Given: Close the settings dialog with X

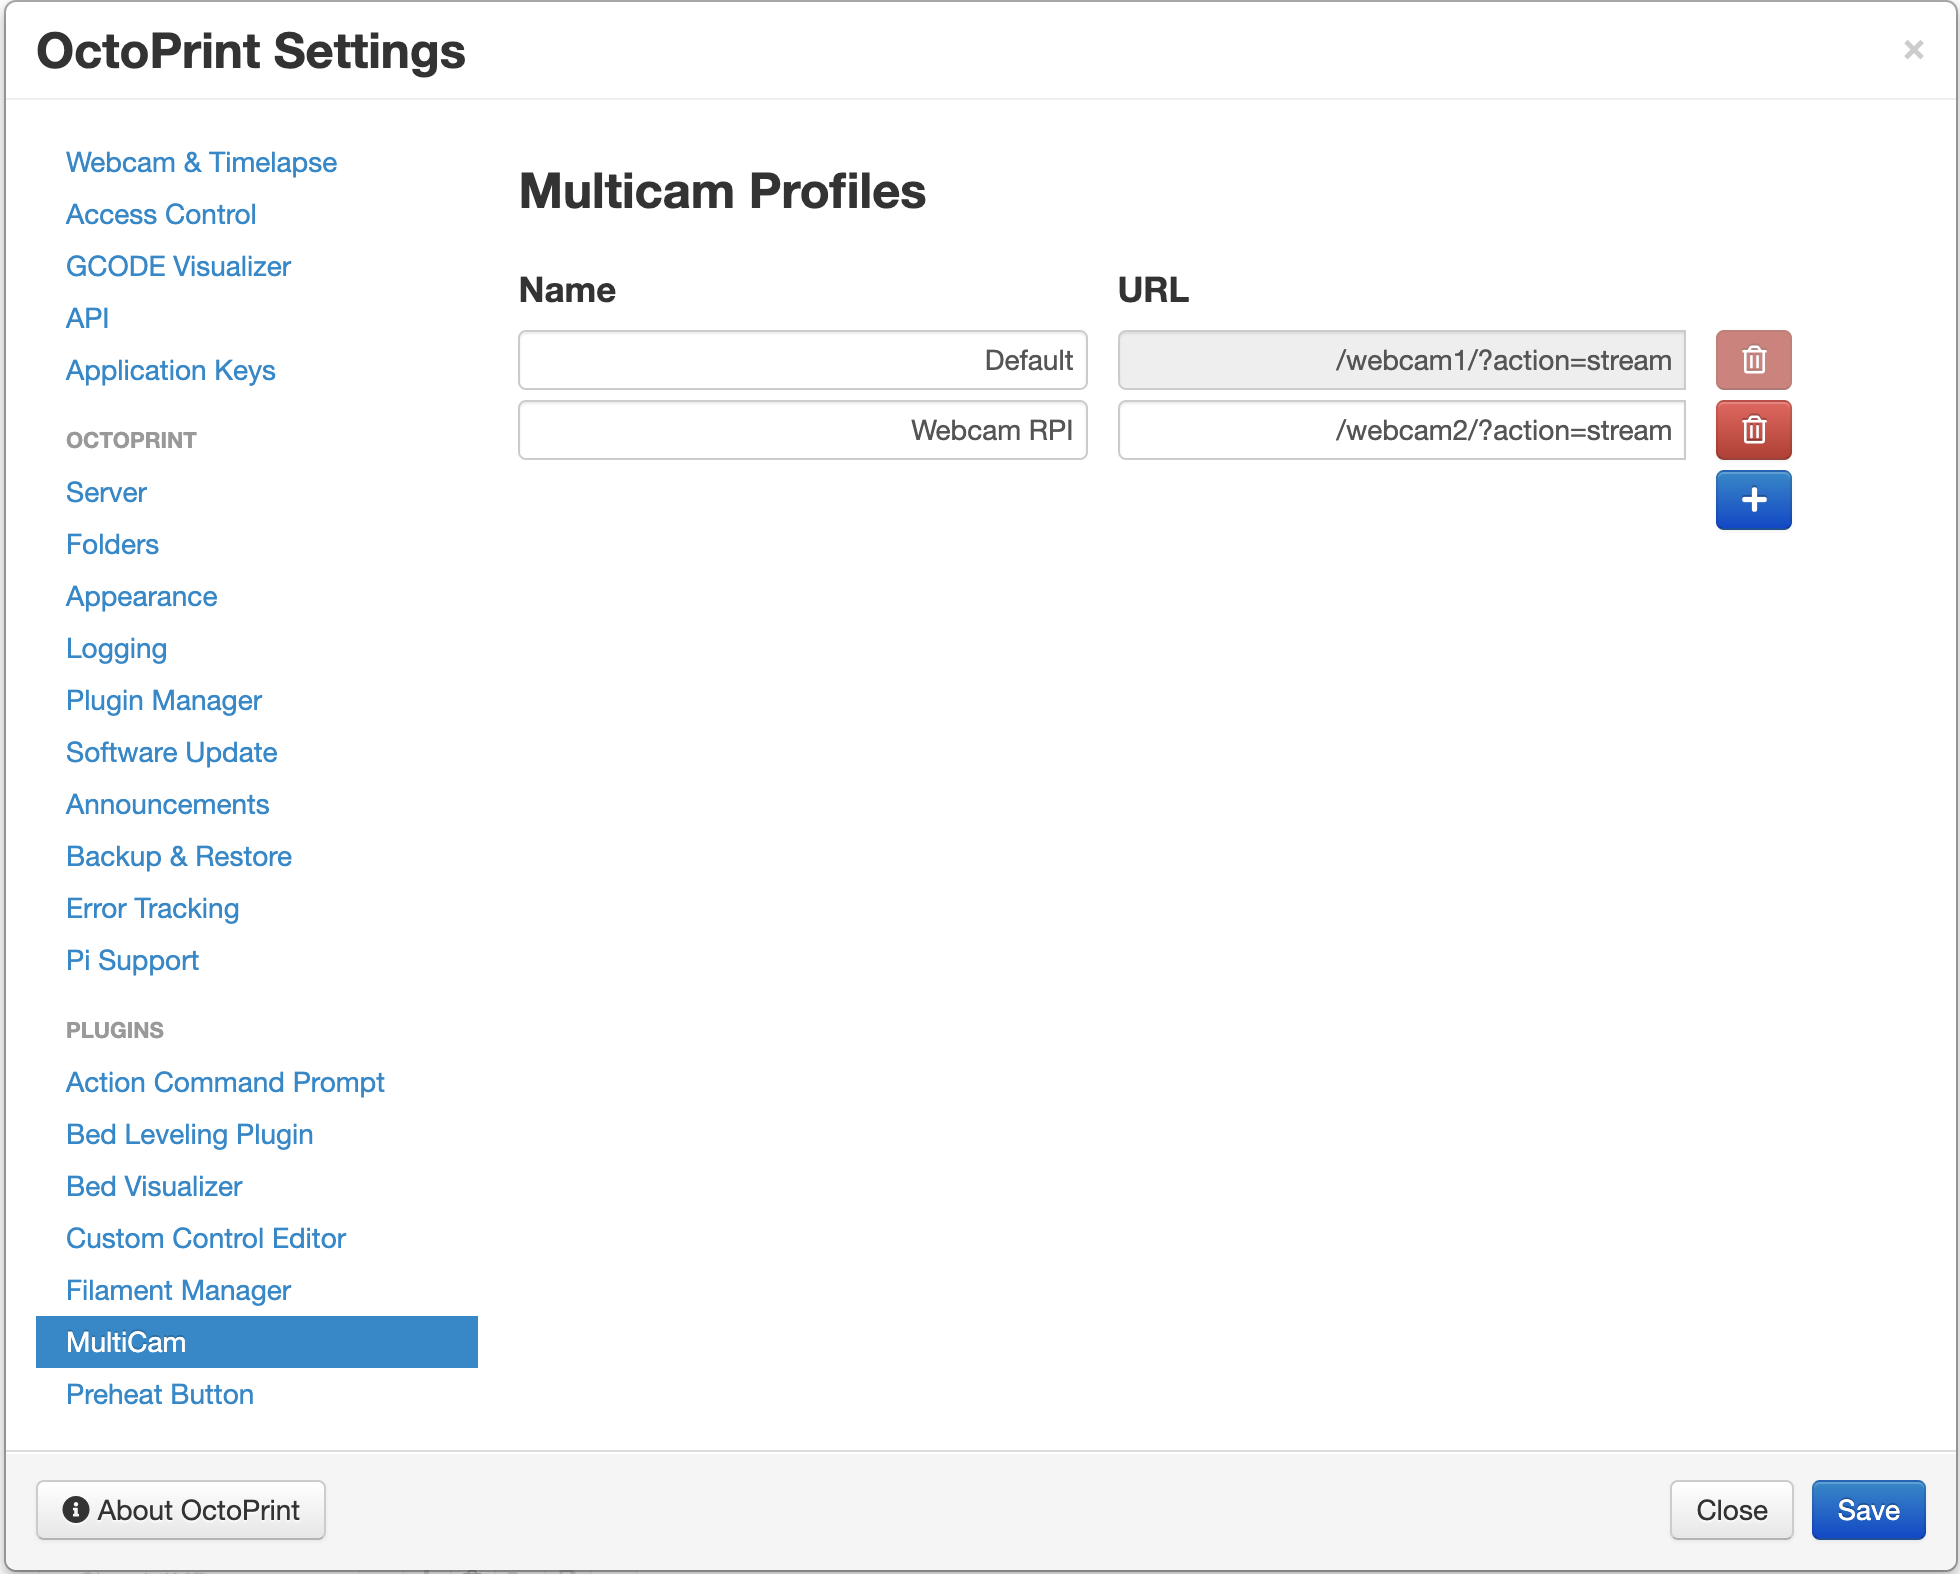Looking at the screenshot, I should pos(1913,50).
